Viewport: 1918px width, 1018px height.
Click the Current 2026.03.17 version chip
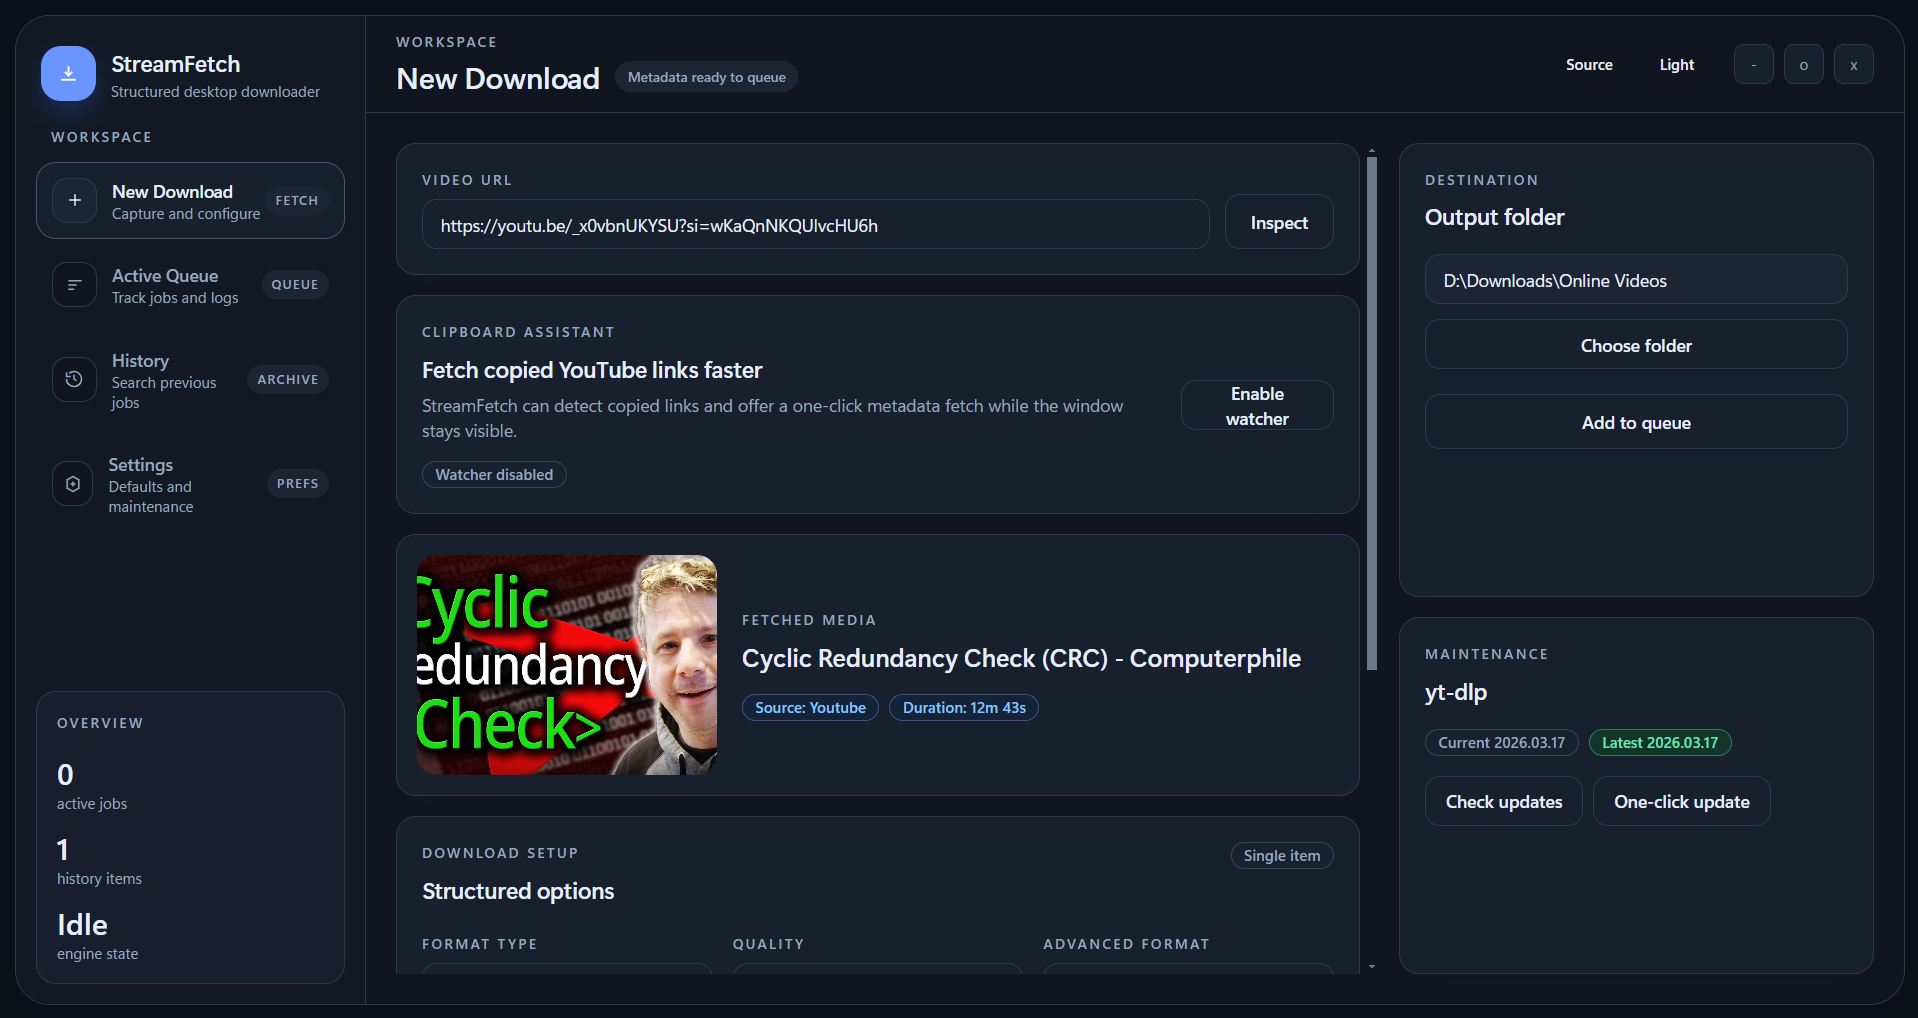(1502, 743)
